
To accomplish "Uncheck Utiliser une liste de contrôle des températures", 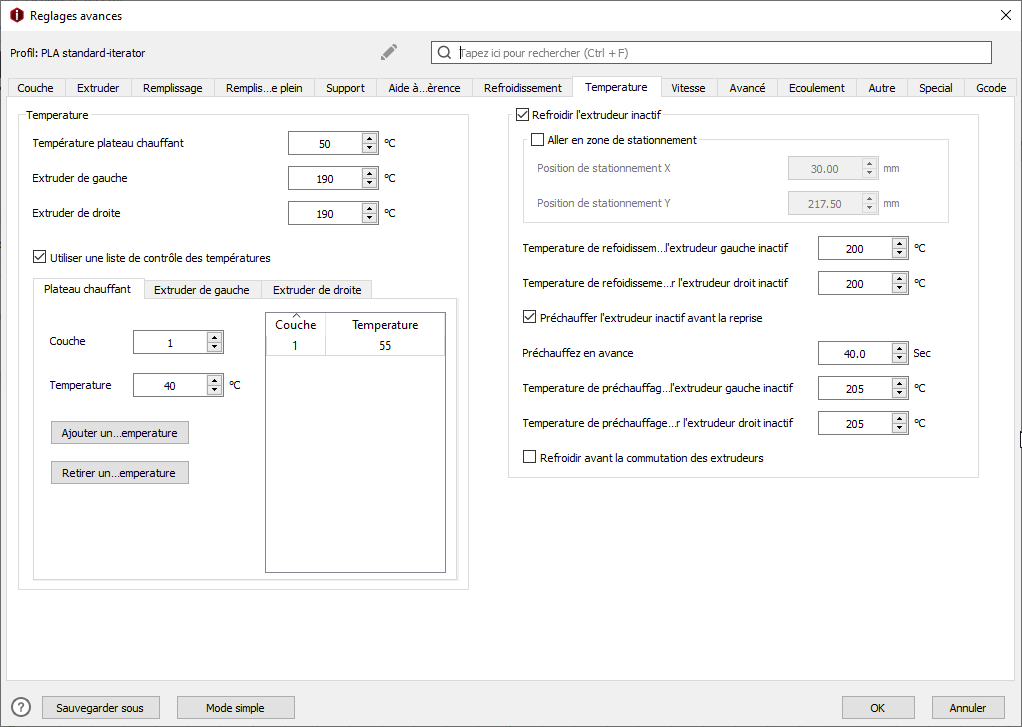I will [40, 257].
